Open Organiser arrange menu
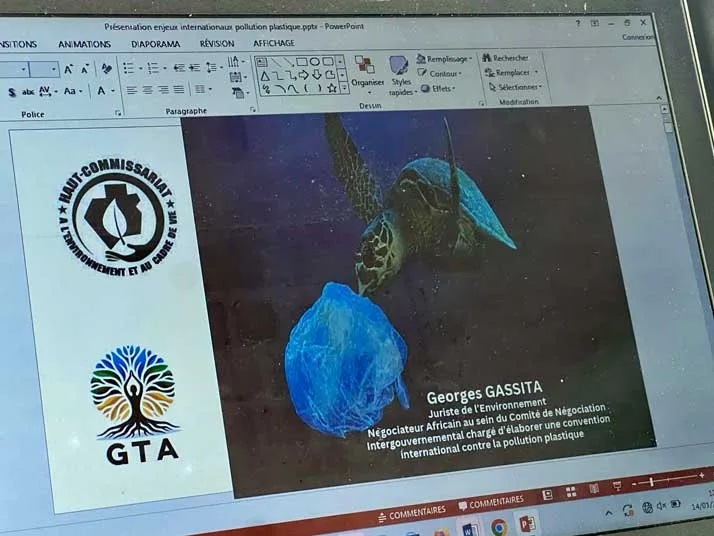The image size is (714, 536). tap(367, 75)
